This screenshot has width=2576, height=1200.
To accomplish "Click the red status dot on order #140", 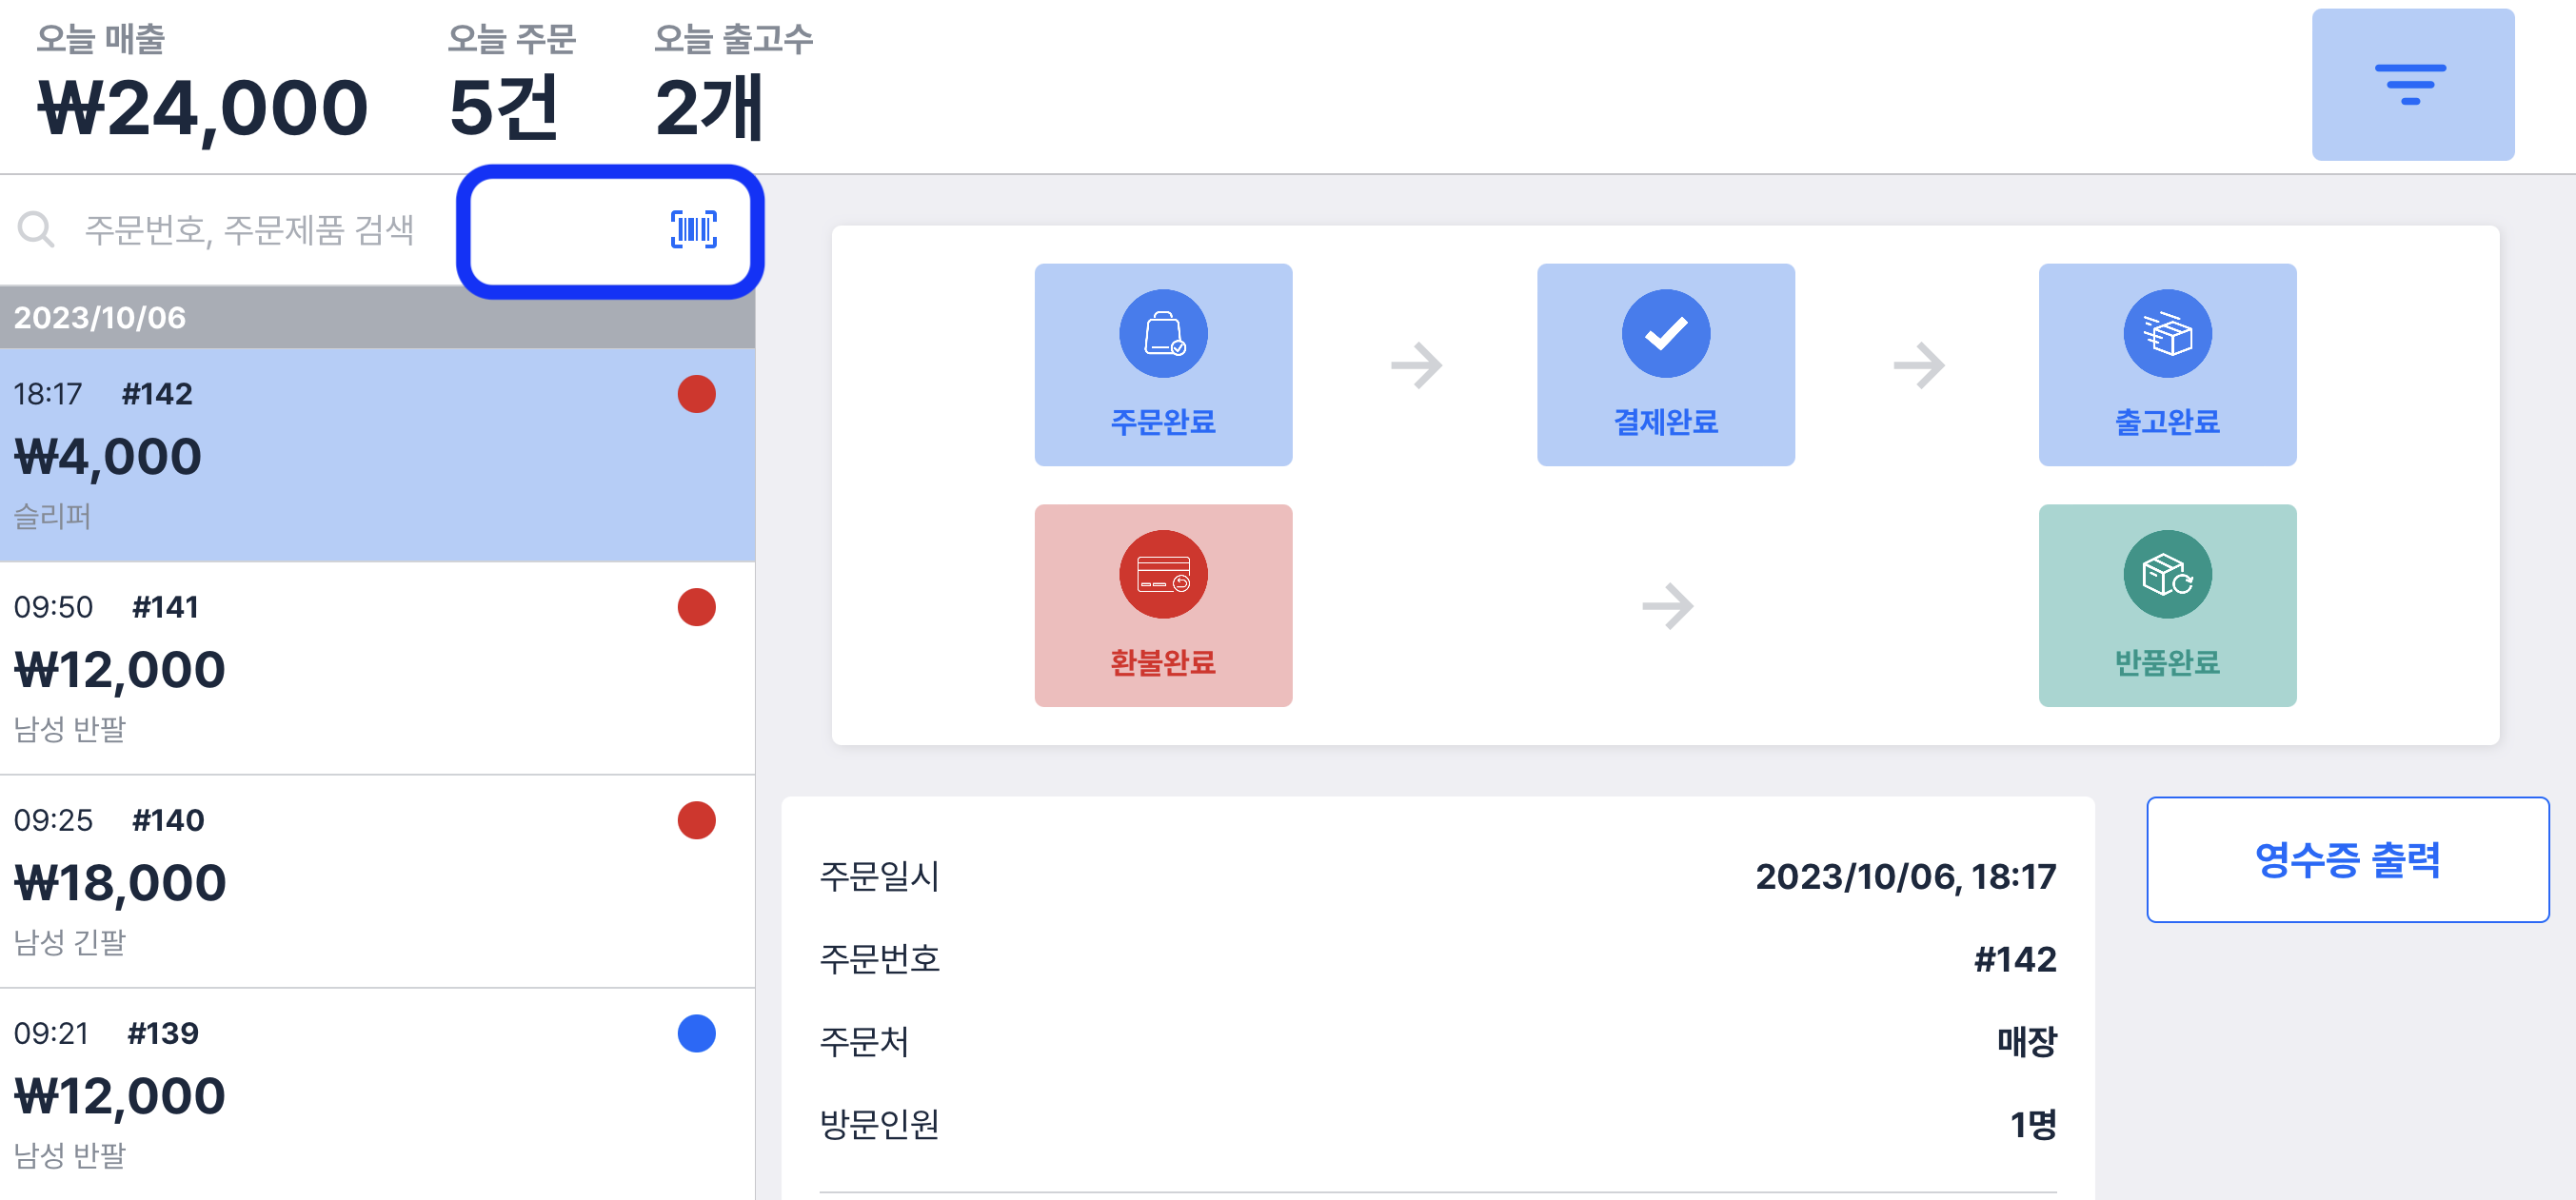I will coord(696,820).
